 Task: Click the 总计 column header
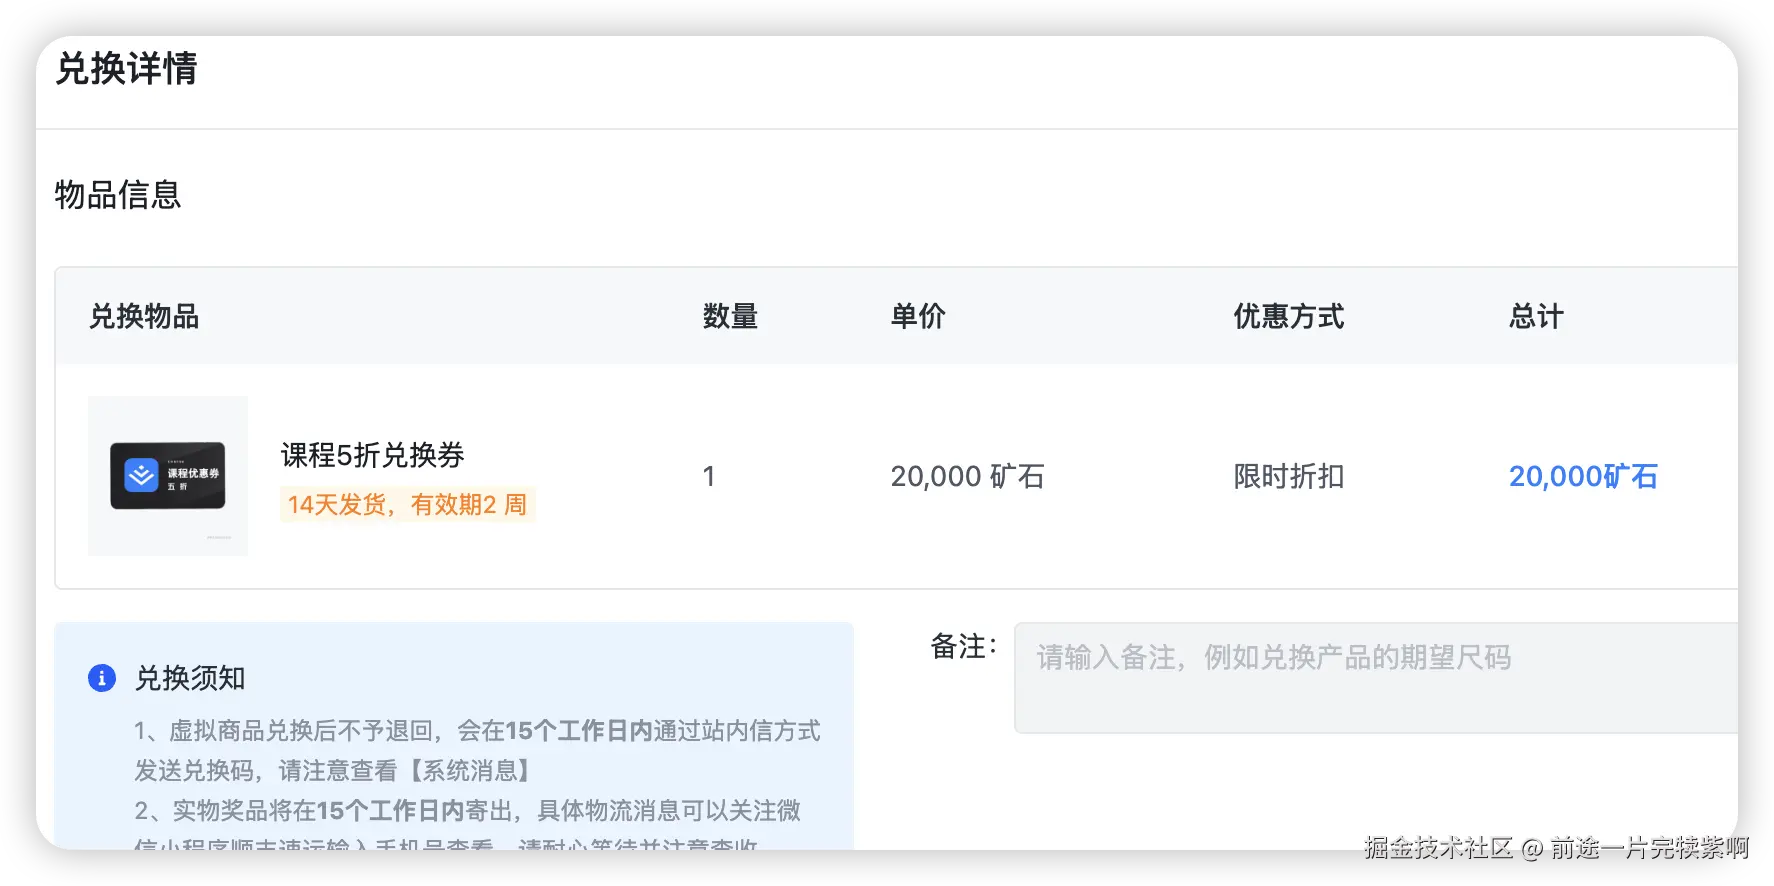tap(1536, 316)
